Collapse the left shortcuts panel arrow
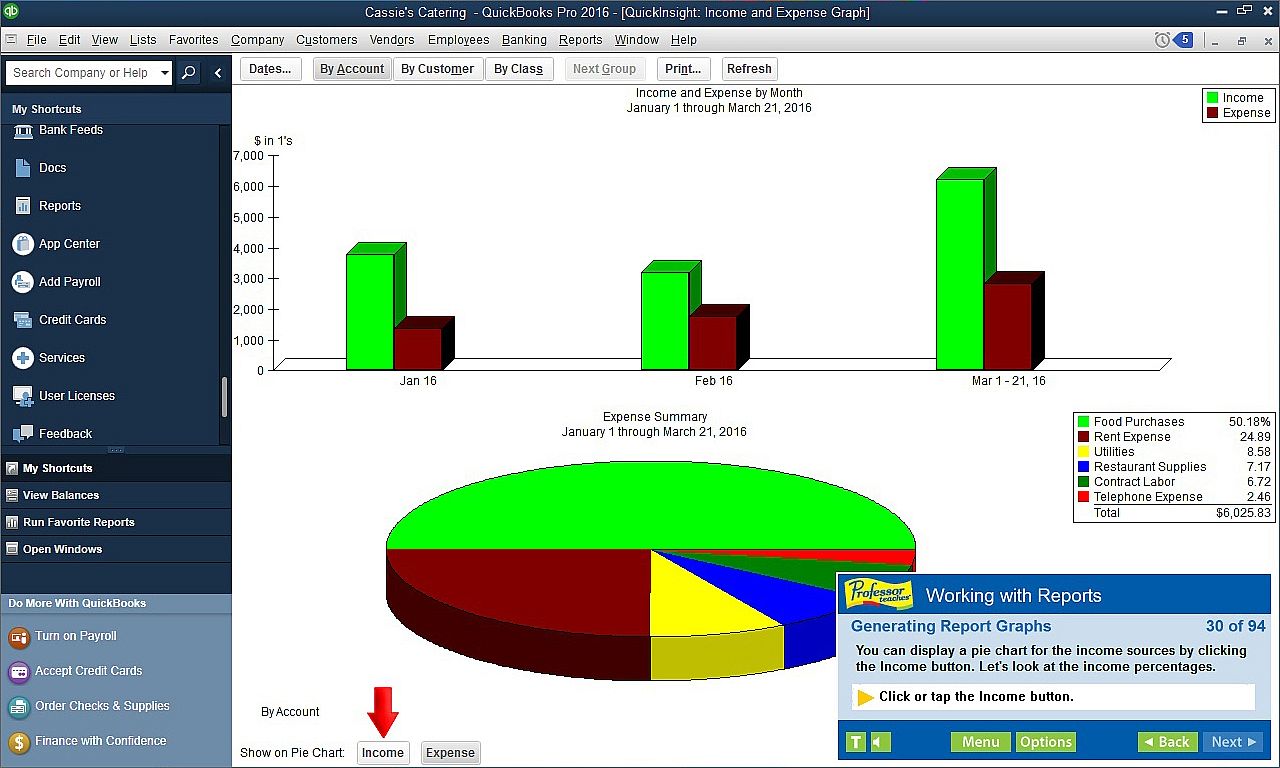Screen dimensions: 1280x768 [x=218, y=73]
